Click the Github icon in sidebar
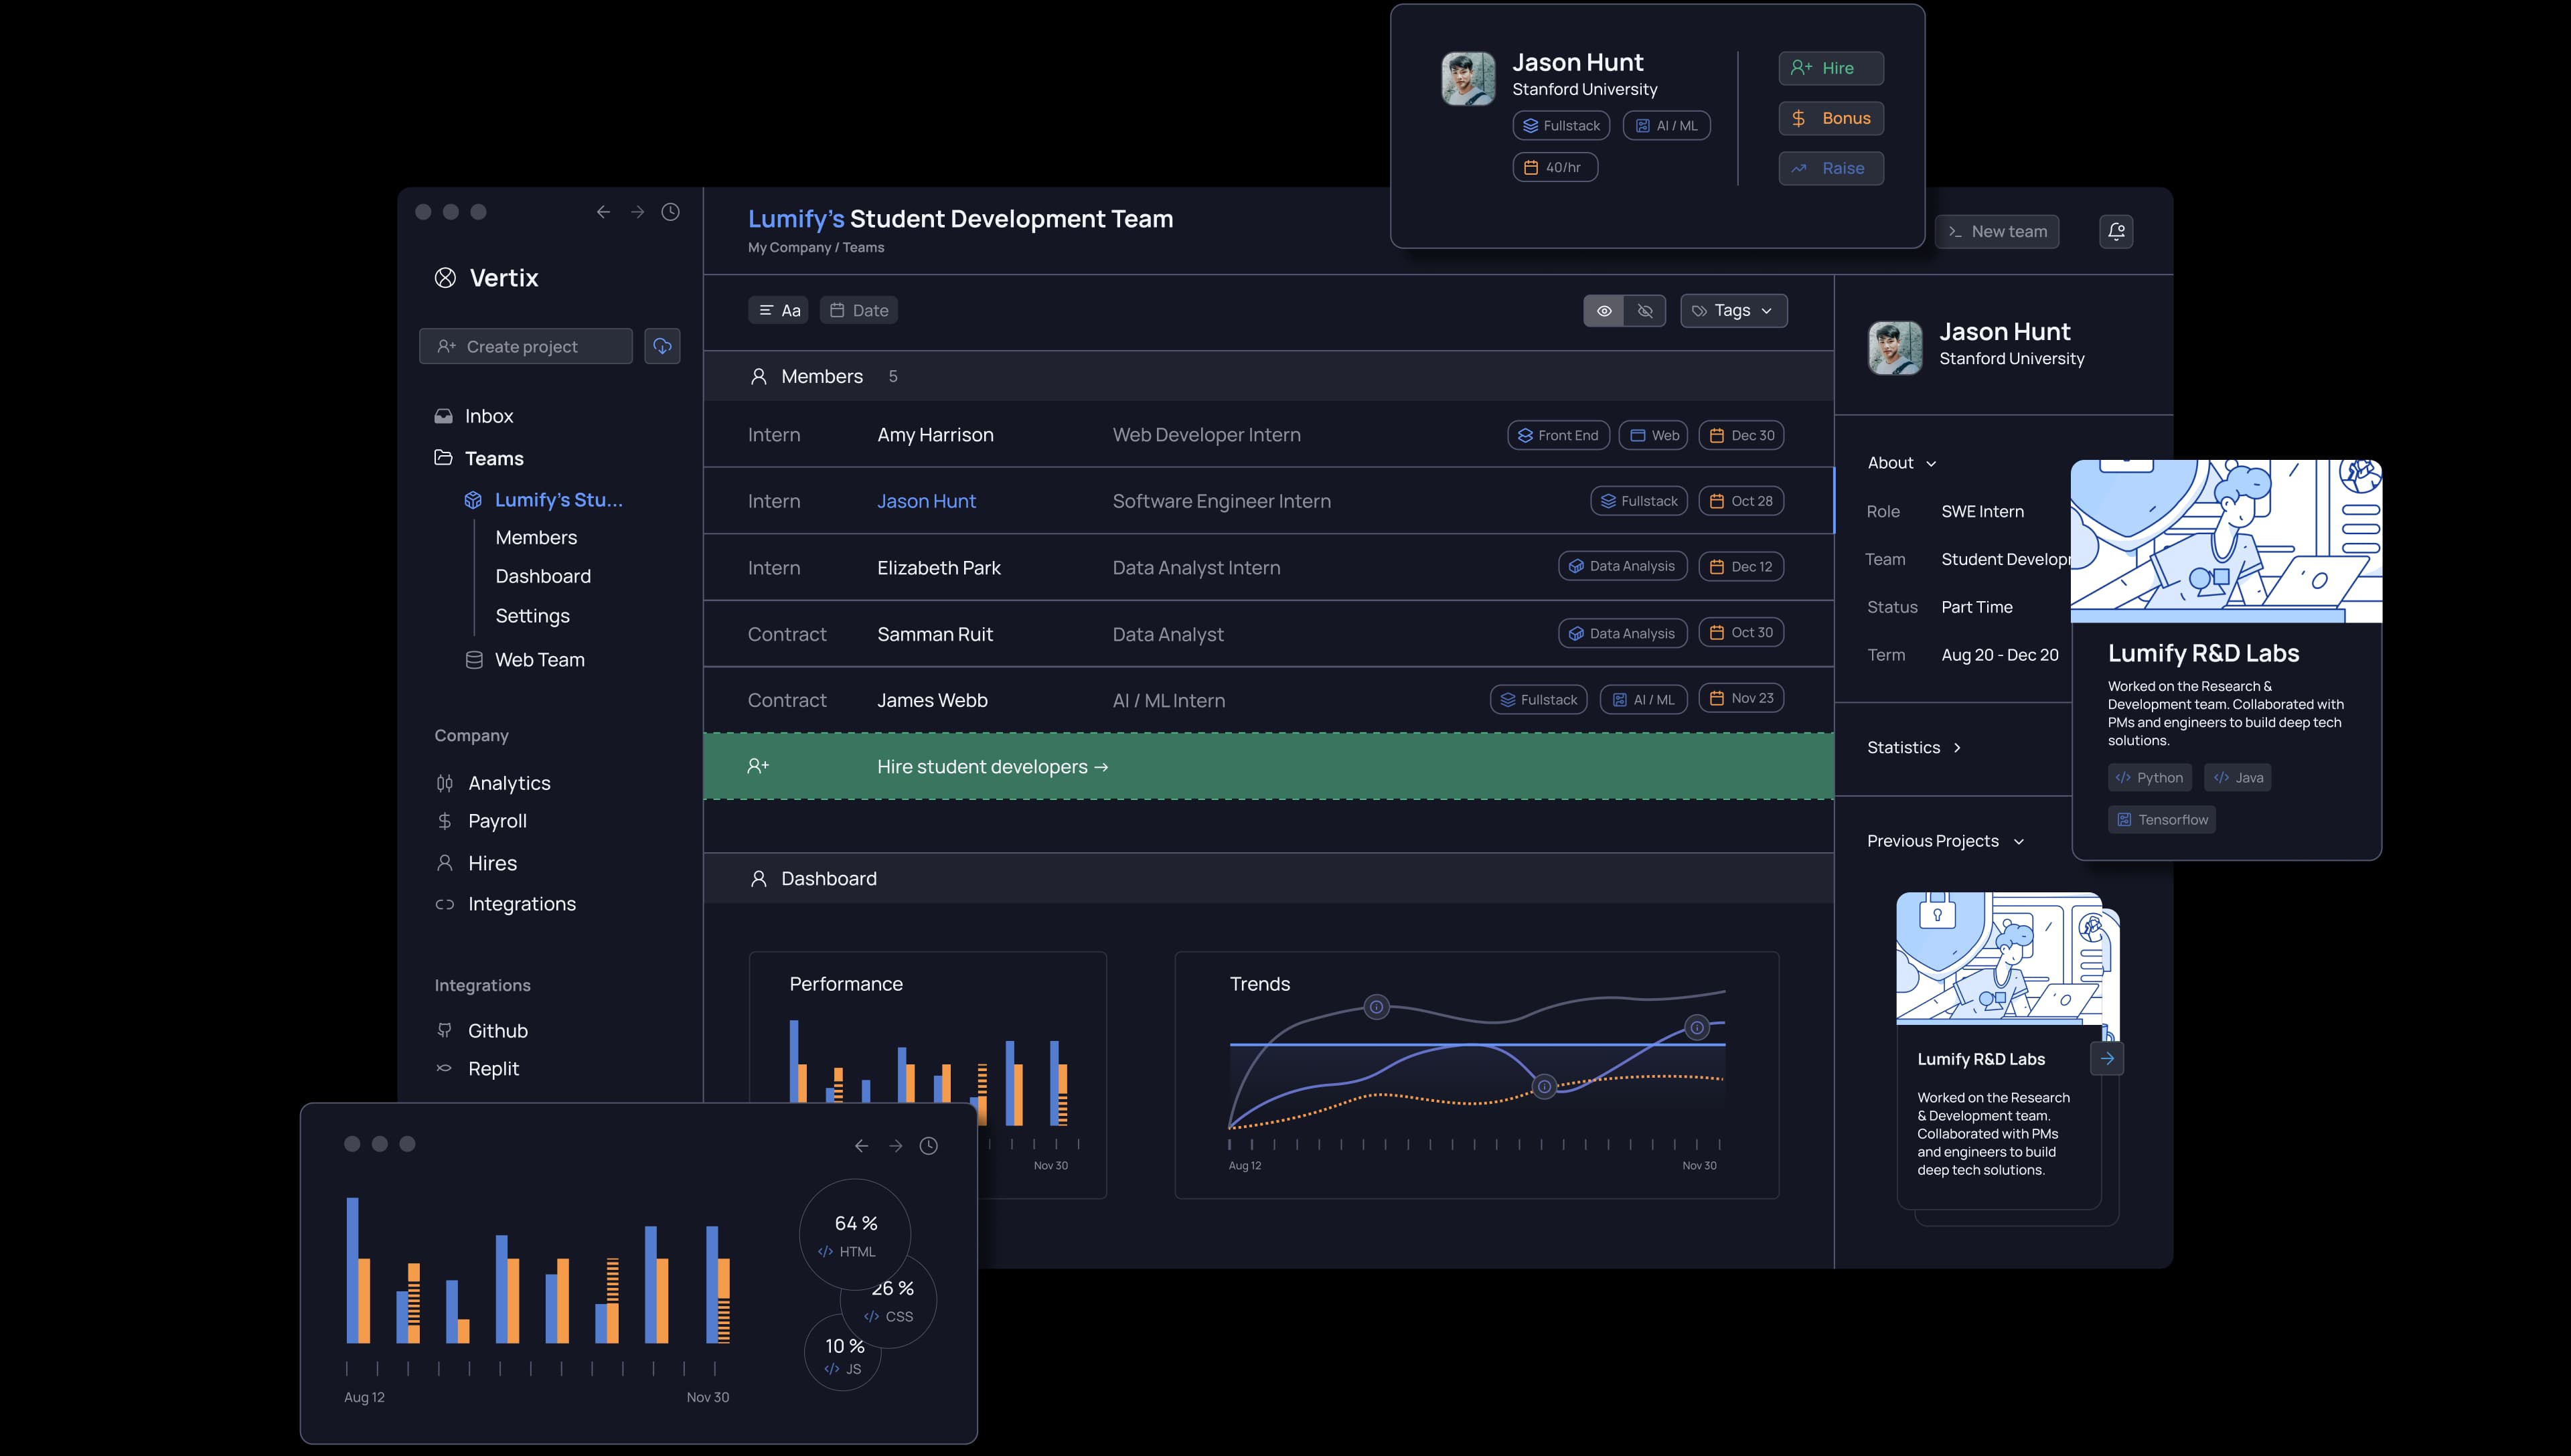This screenshot has width=2571, height=1456. pos(444,1030)
